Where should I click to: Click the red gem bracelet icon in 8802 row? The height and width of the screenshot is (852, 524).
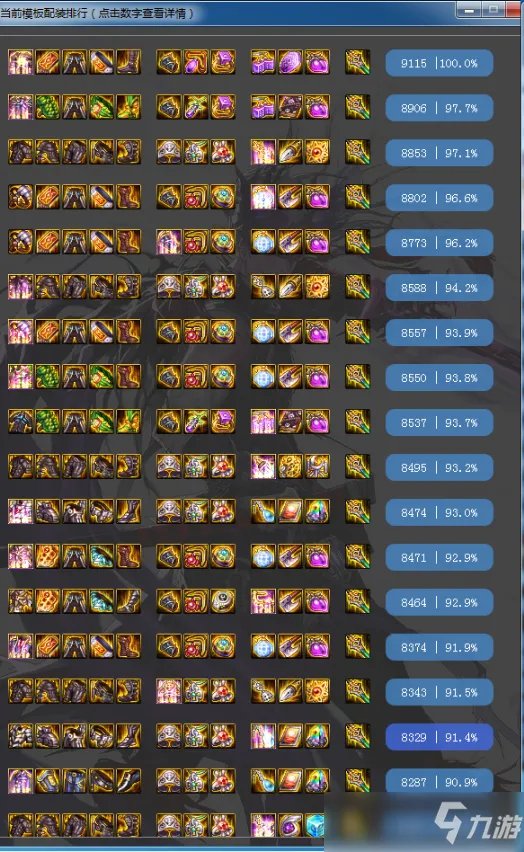196,198
